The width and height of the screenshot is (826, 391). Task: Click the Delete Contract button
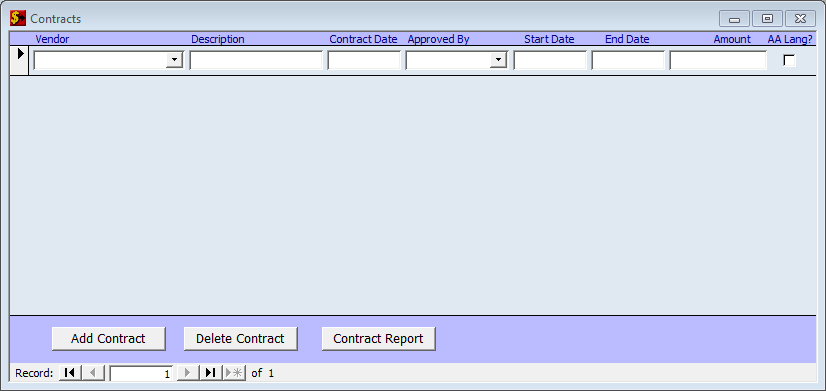[240, 339]
